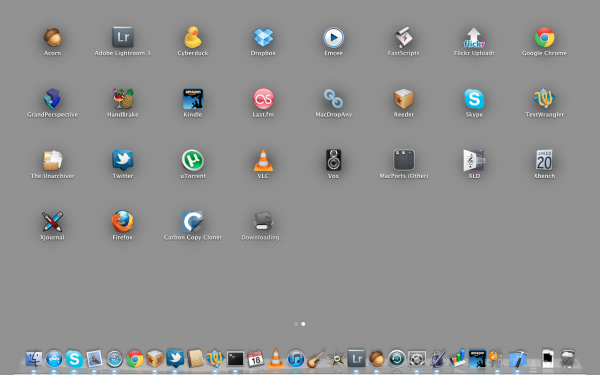
Task: Click Google Chrome in the Dock
Action: click(135, 359)
